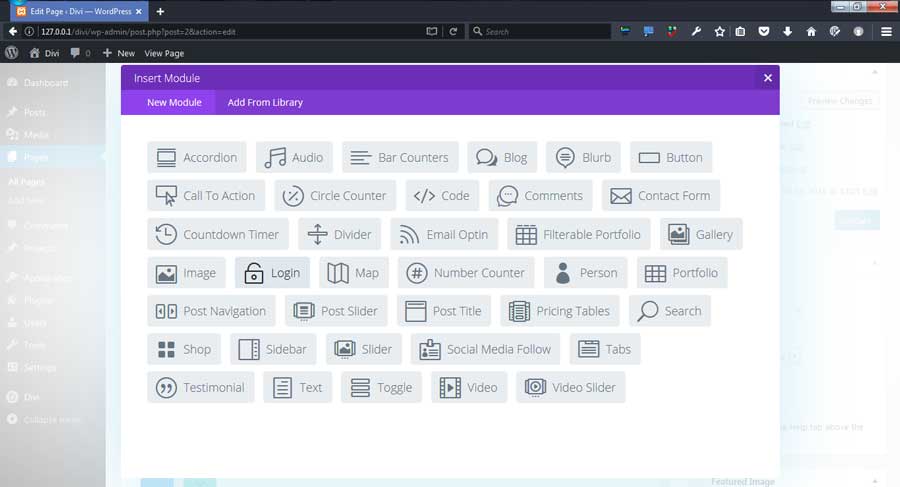Add the Button module
Screen dimensions: 900x487
tap(671, 157)
